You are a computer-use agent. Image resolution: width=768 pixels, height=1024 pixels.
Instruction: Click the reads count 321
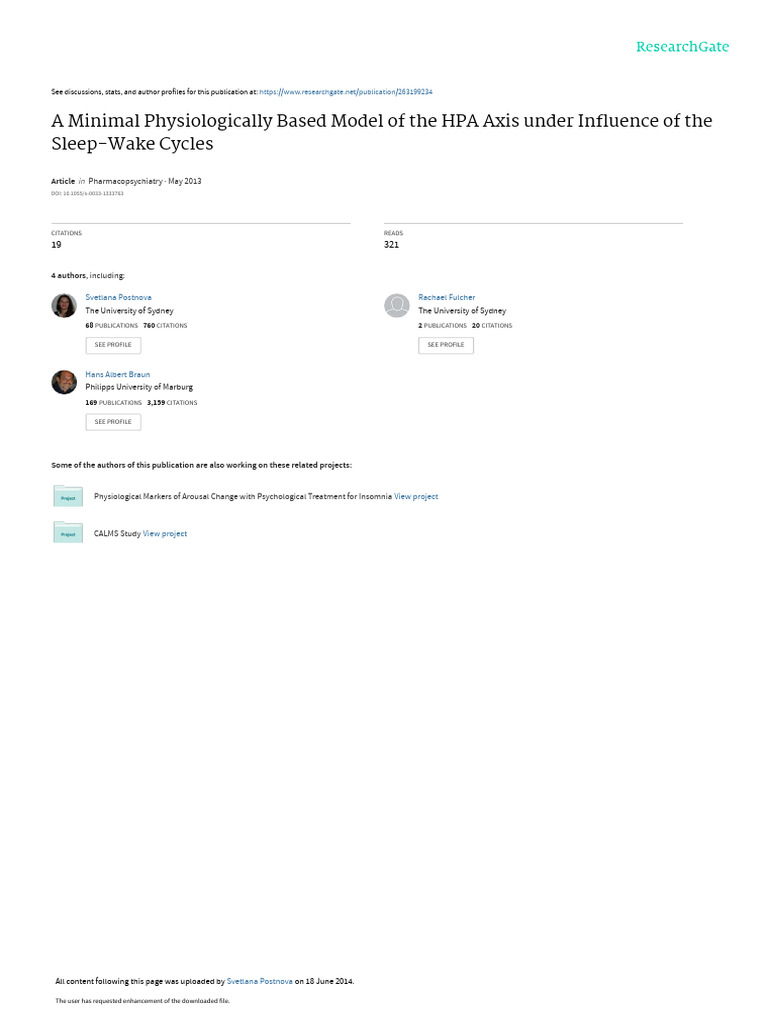(391, 244)
